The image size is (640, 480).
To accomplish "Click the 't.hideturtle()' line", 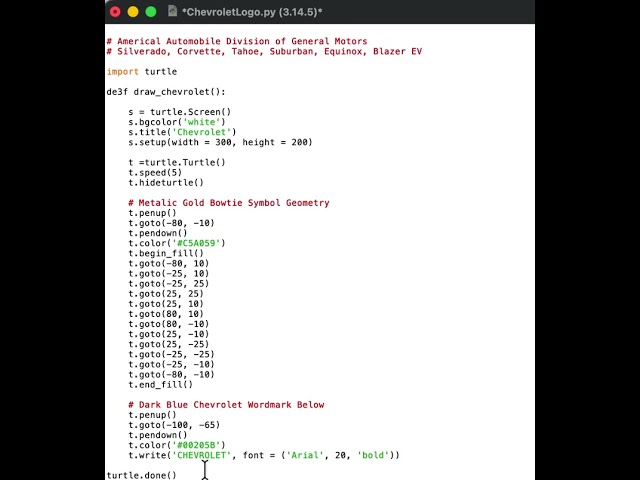I will pos(166,183).
